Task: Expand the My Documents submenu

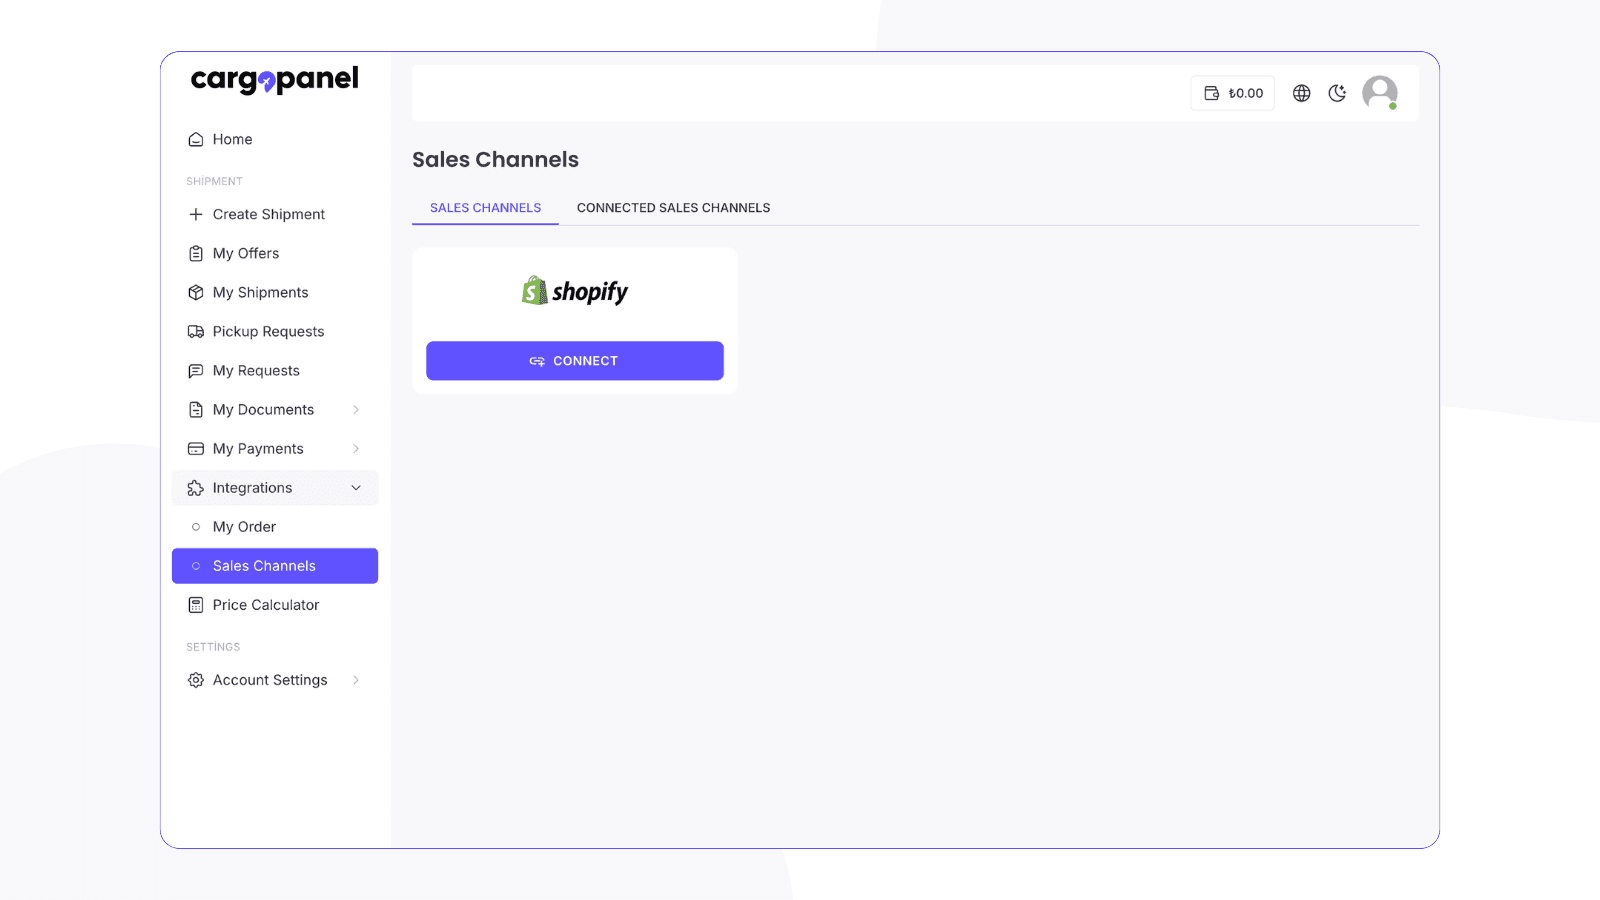Action: coord(357,409)
